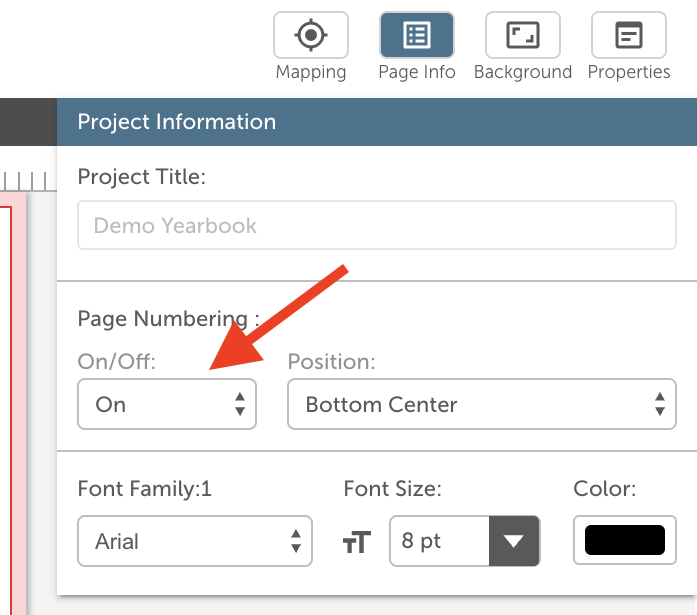Expand the font size dropdown arrow
This screenshot has width=697, height=615.
point(514,541)
